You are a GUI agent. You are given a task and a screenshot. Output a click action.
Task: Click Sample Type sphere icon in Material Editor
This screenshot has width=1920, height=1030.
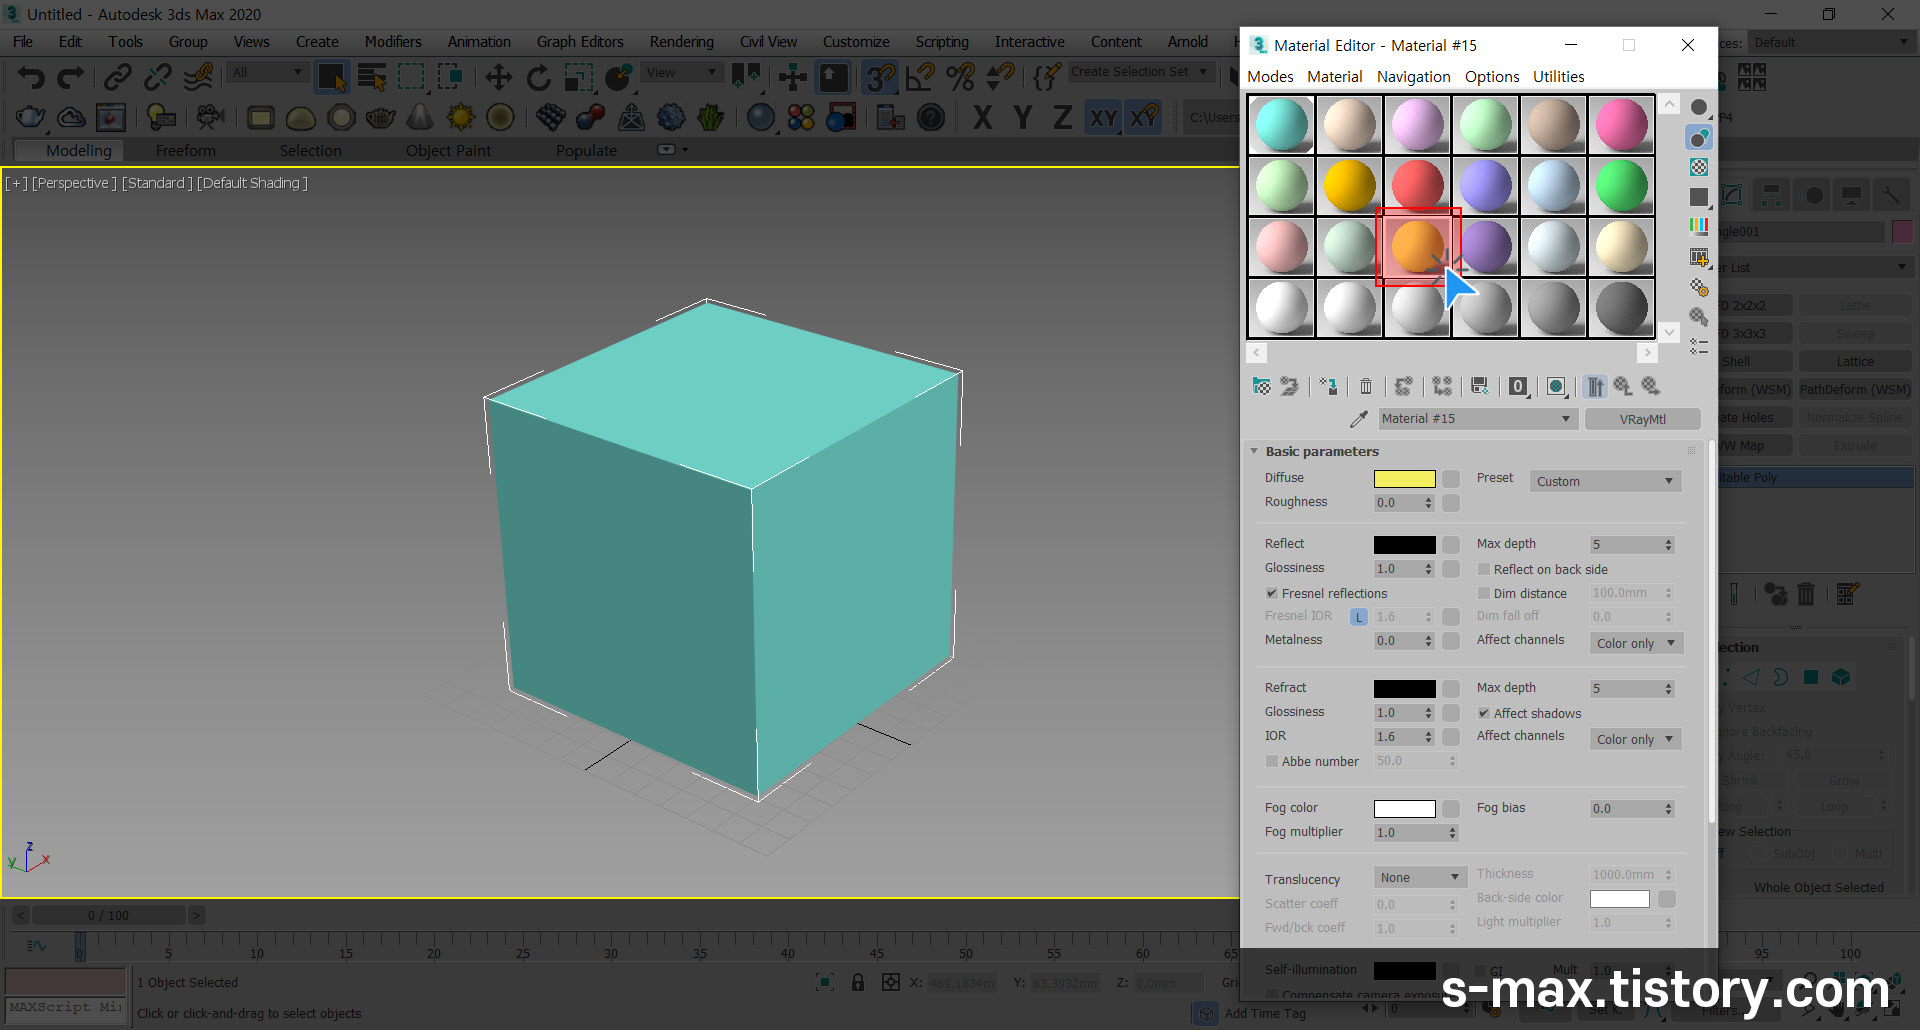click(x=1699, y=107)
